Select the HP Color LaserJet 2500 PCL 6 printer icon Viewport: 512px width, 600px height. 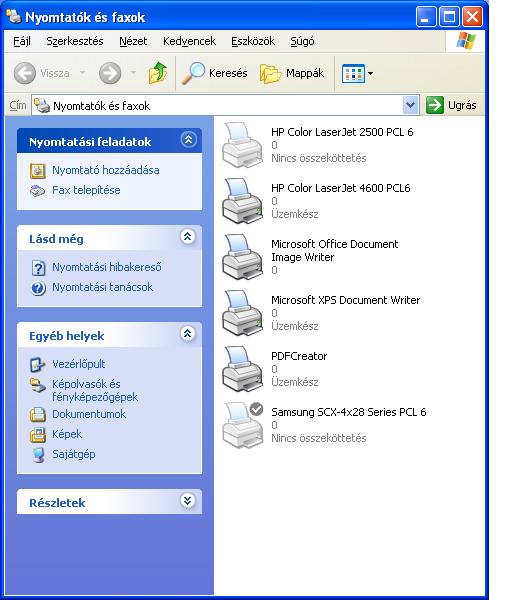243,145
